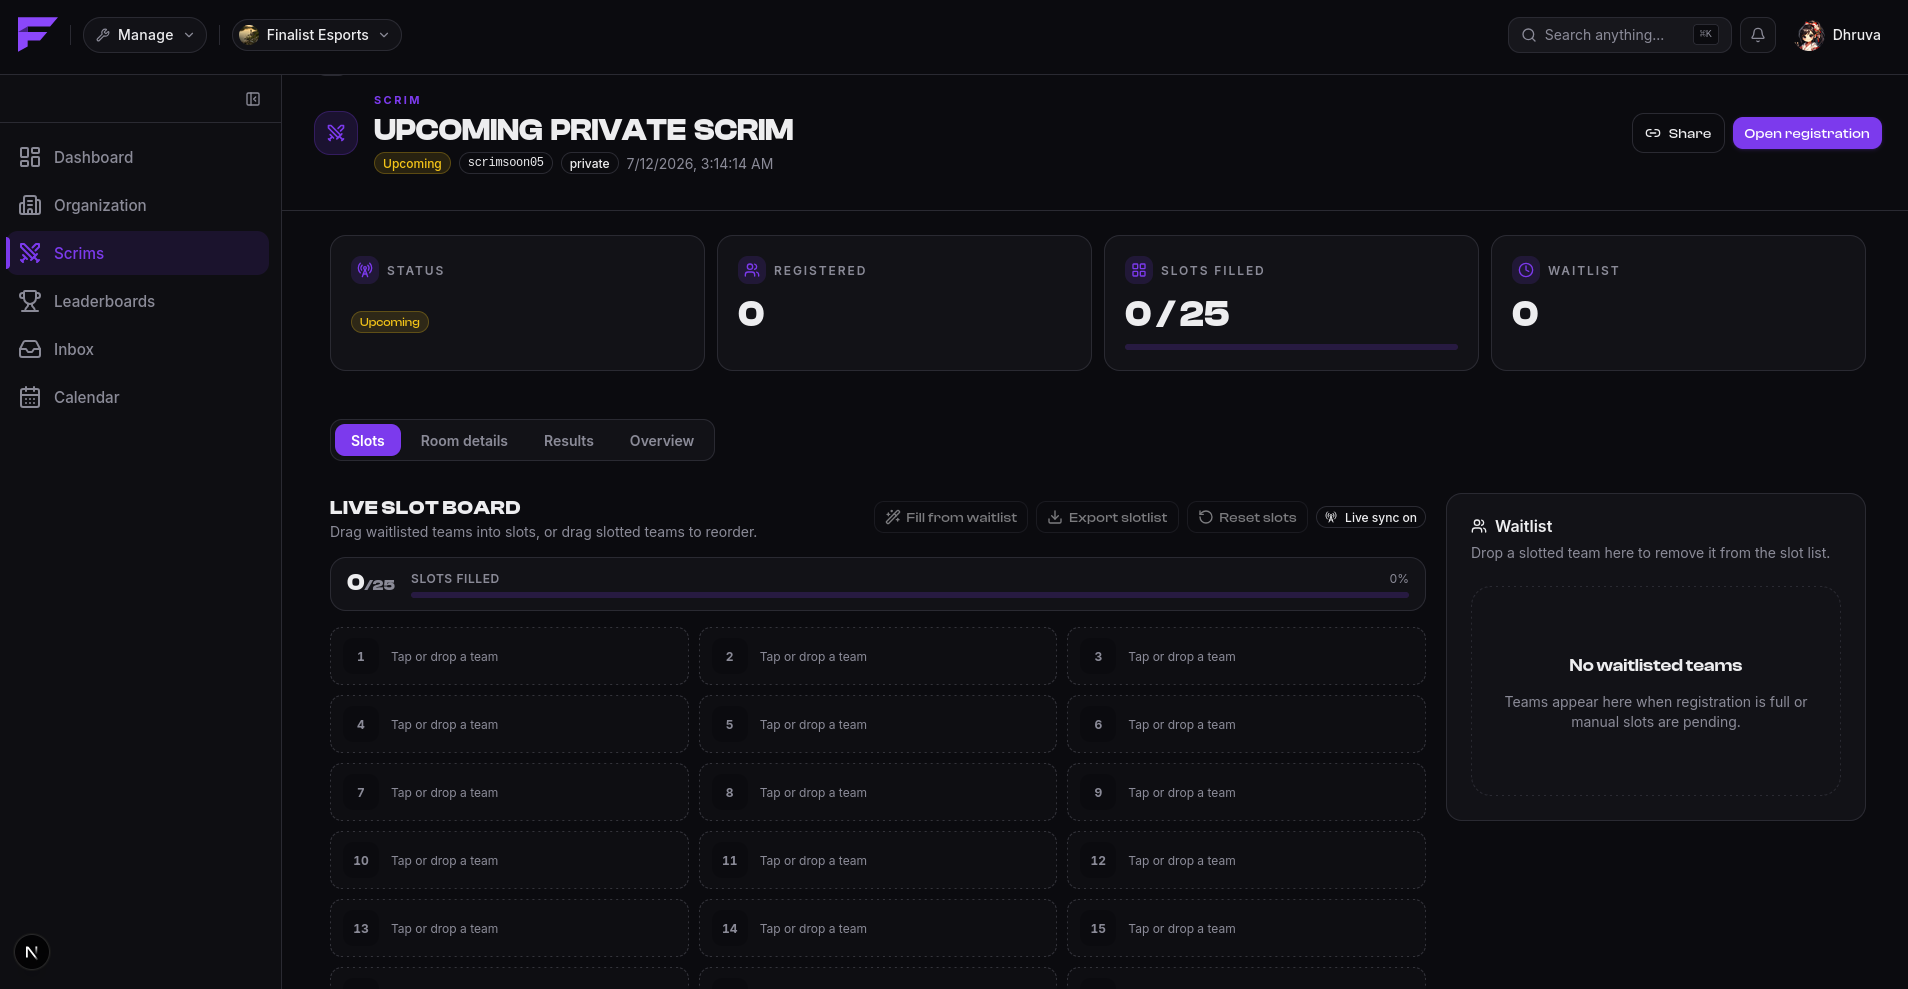This screenshot has width=1908, height=989.
Task: Select empty slot 5
Action: (878, 724)
